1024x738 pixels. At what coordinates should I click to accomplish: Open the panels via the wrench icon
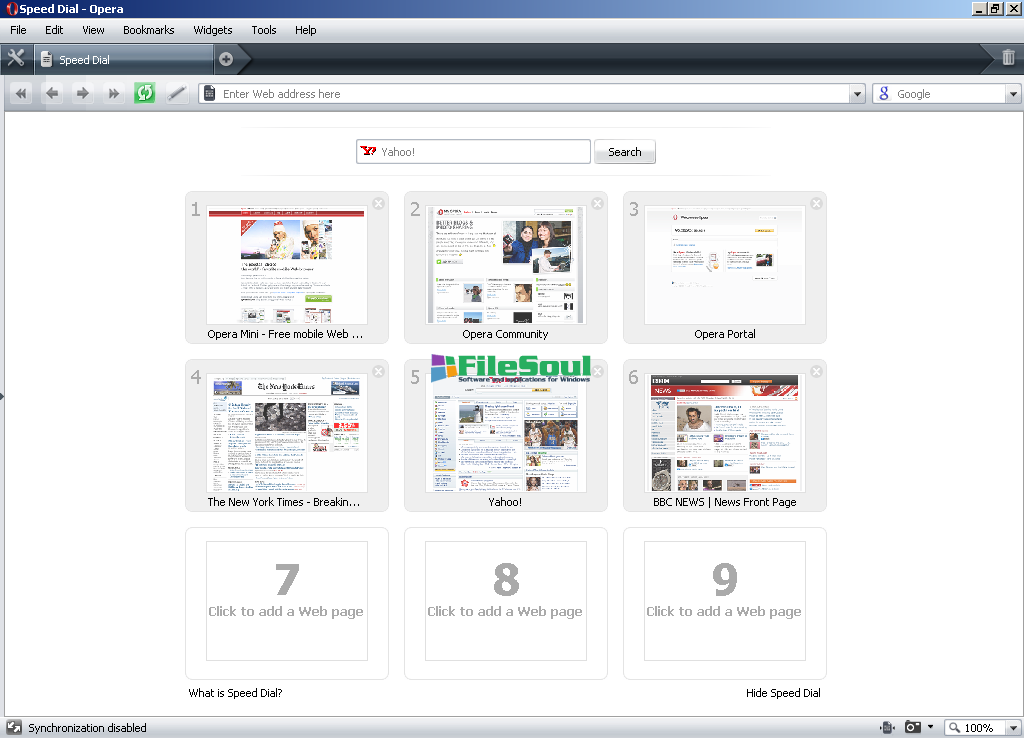tap(16, 58)
